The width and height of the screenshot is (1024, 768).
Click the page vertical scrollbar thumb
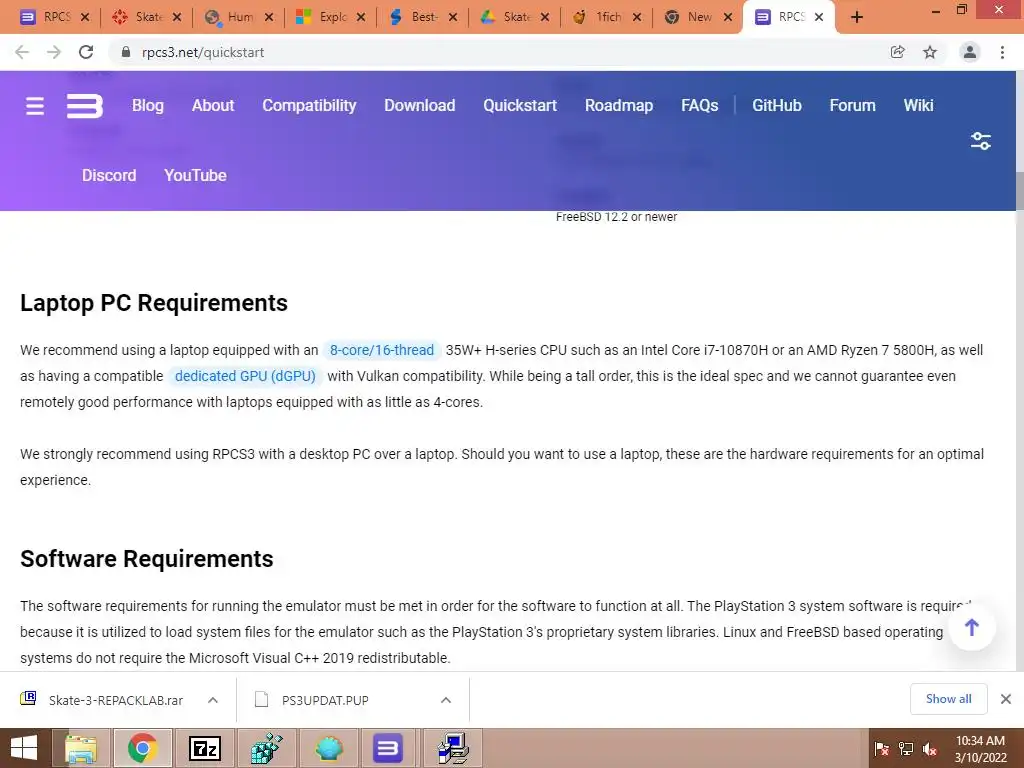1019,191
